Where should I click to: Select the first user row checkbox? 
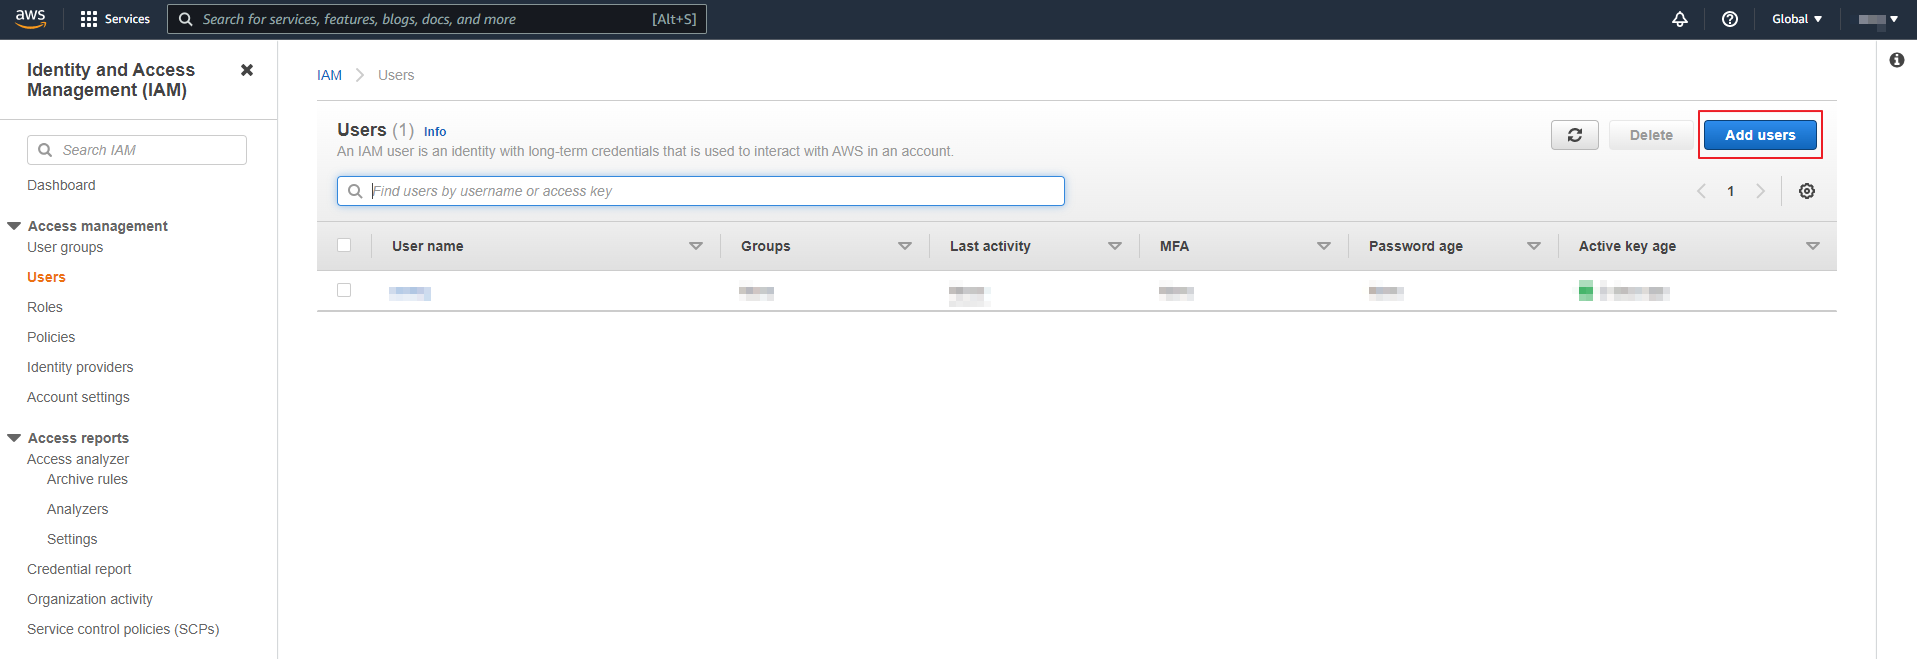click(344, 290)
